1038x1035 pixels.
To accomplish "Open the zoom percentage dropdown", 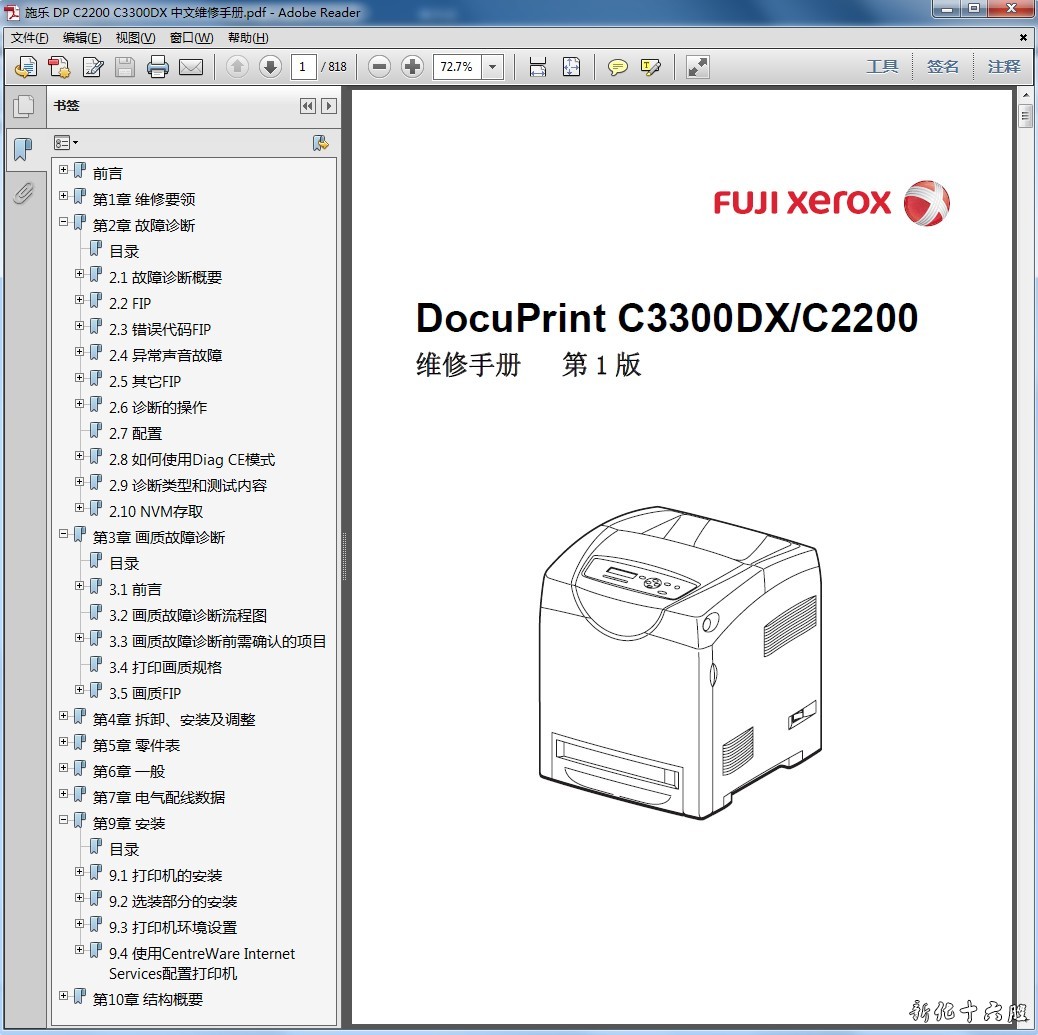I will coord(493,67).
